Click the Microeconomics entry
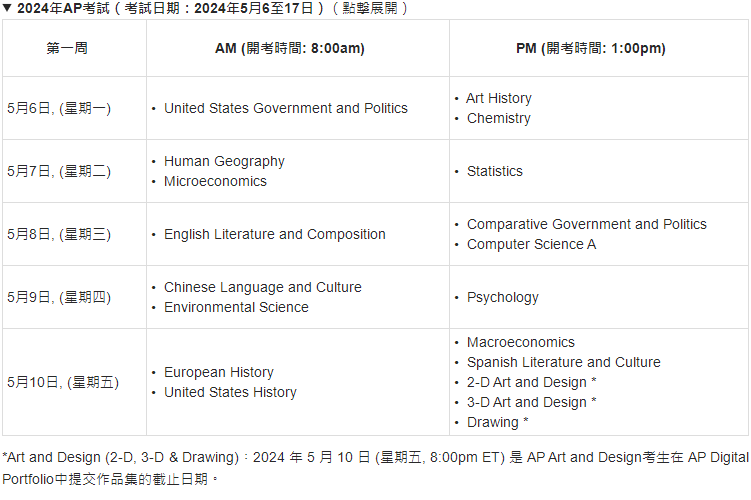The height and width of the screenshot is (500, 751). (x=216, y=182)
